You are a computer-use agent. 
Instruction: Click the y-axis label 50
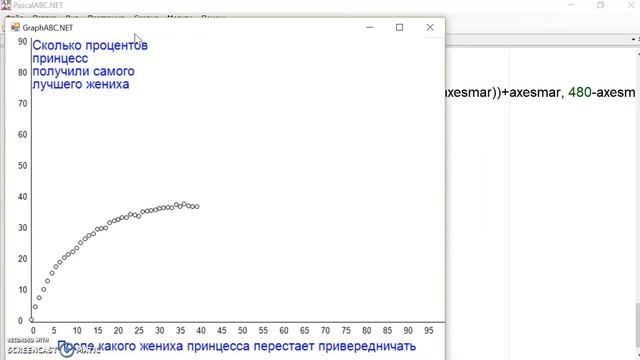[22, 166]
